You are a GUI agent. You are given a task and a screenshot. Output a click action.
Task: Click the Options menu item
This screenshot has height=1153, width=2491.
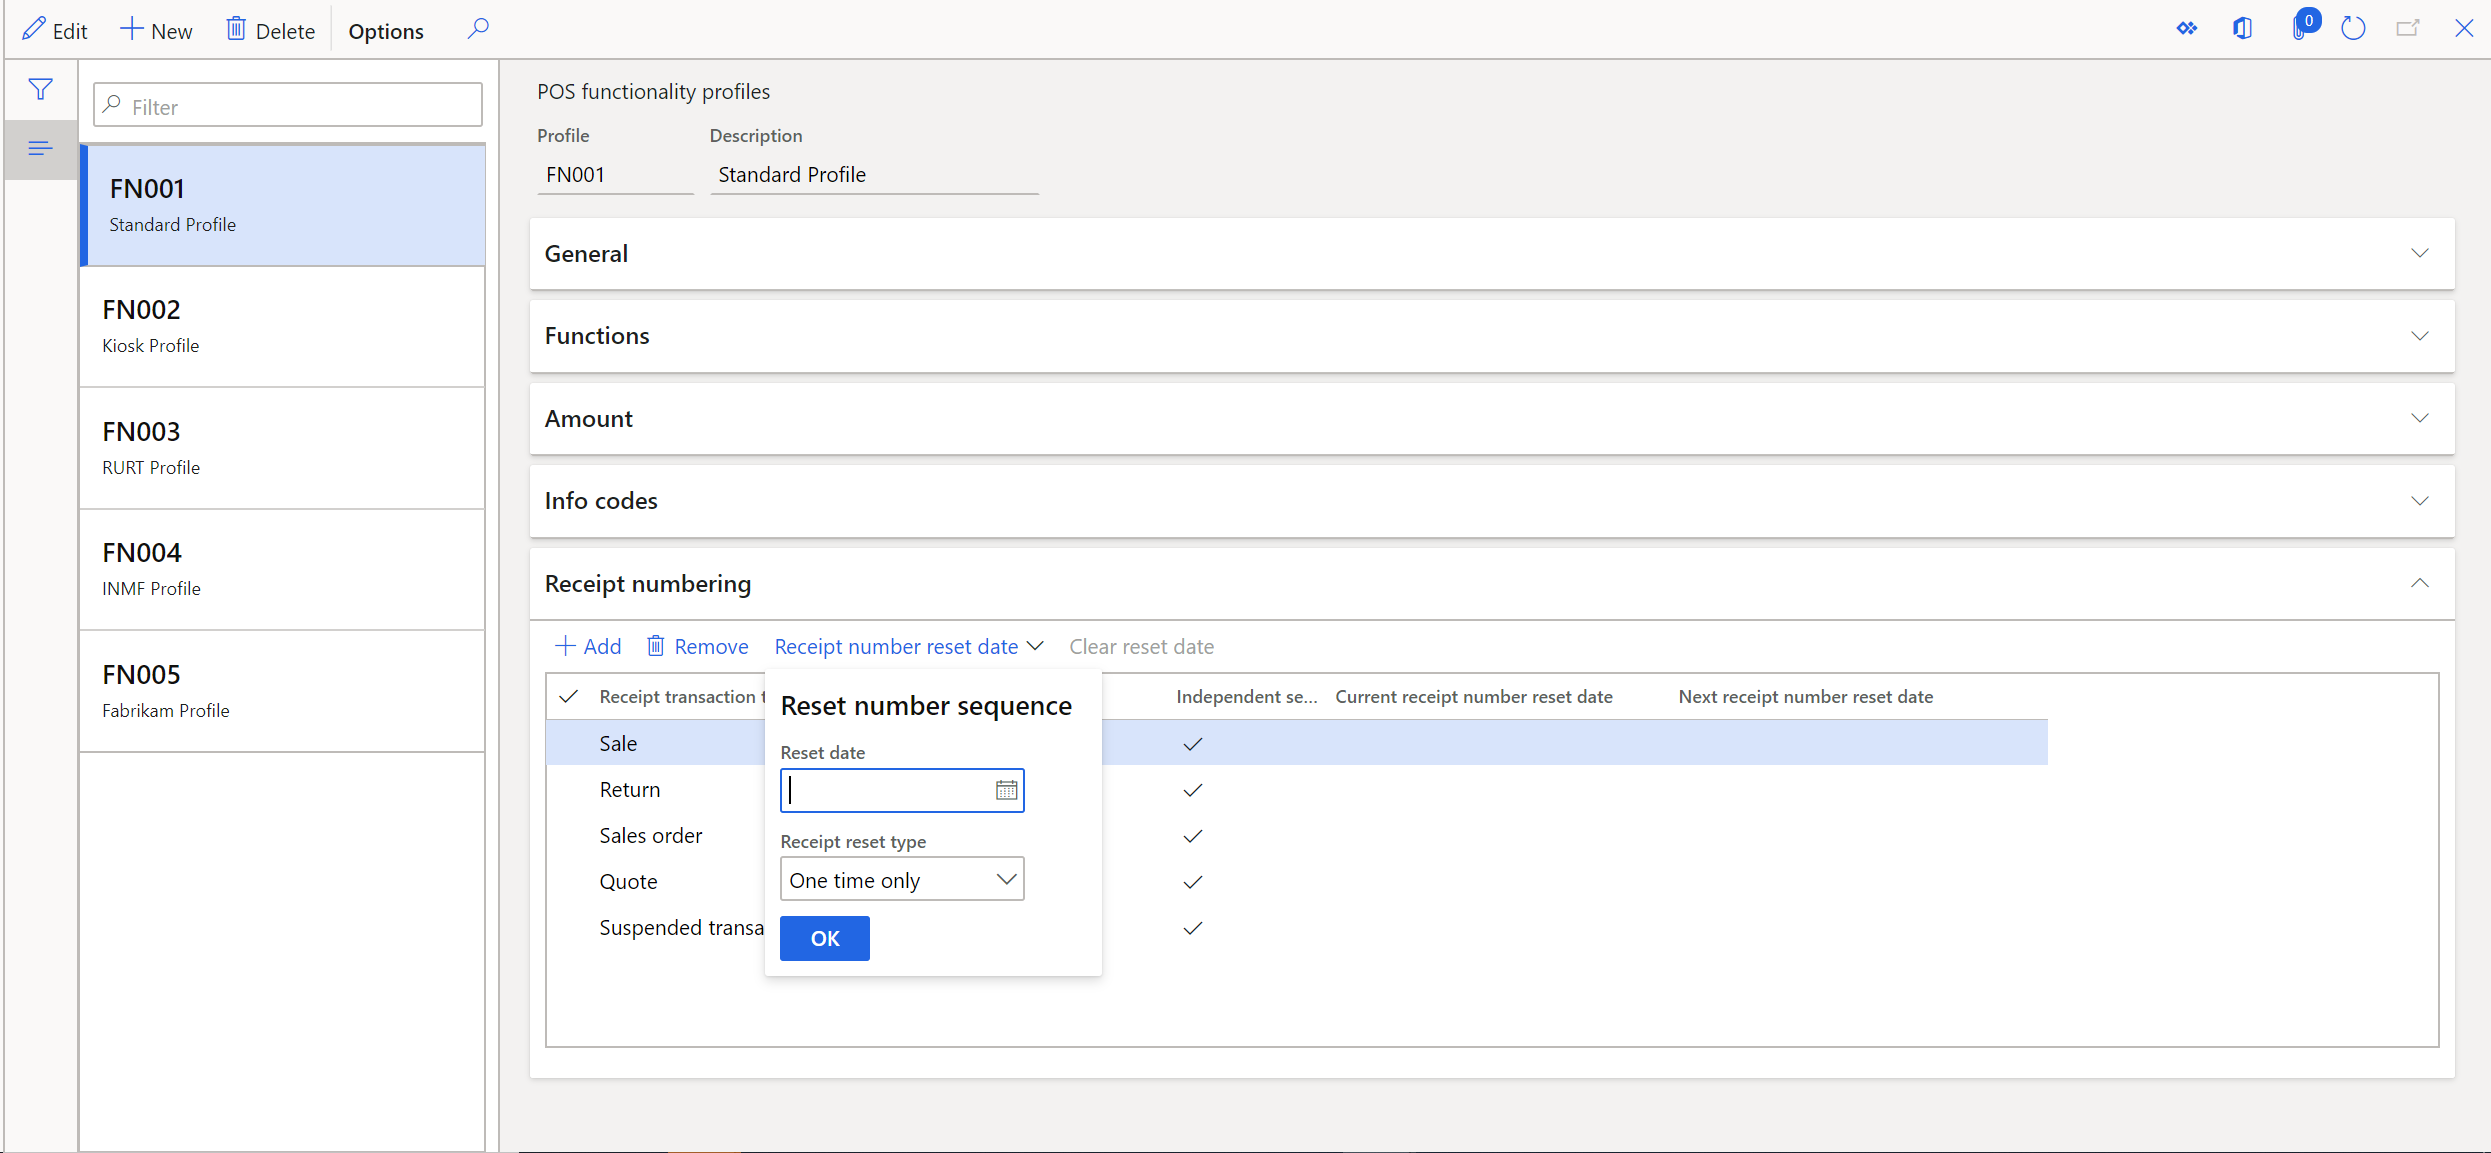(x=386, y=30)
